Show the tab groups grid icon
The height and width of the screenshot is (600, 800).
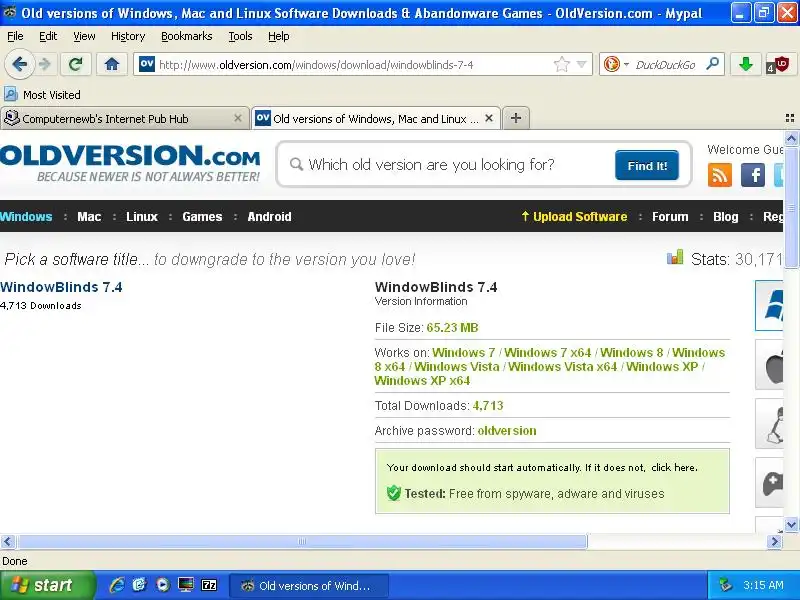click(790, 118)
